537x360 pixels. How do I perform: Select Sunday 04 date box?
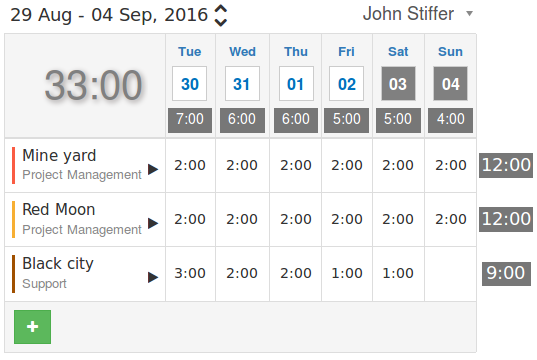(x=450, y=84)
